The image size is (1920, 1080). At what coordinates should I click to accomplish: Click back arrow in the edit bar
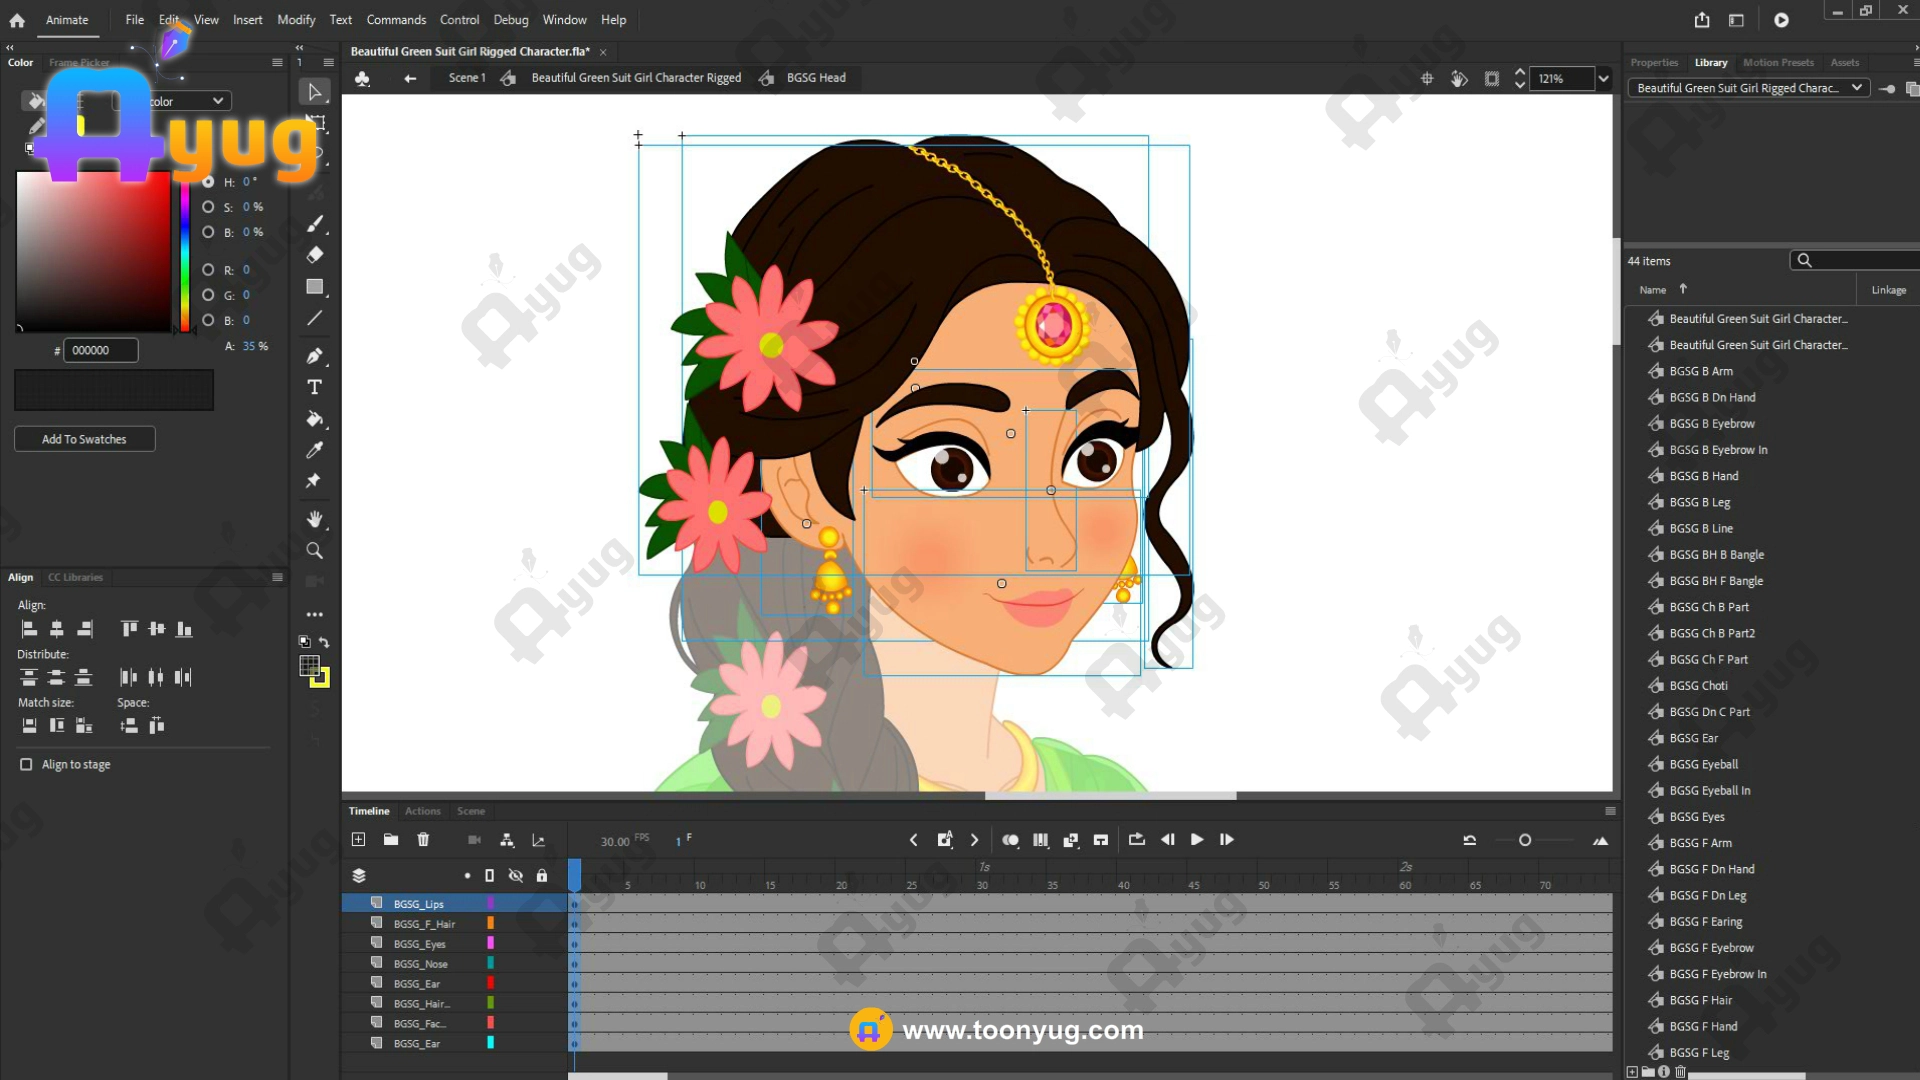(409, 78)
